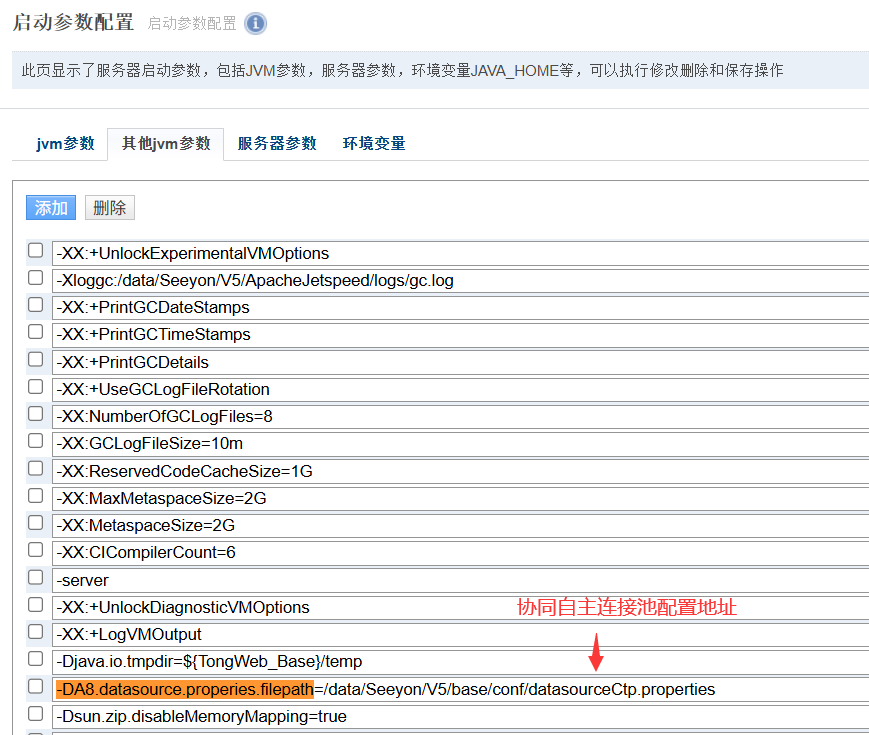Check the -XX:CICompilerCount=6 checkbox

point(35,550)
